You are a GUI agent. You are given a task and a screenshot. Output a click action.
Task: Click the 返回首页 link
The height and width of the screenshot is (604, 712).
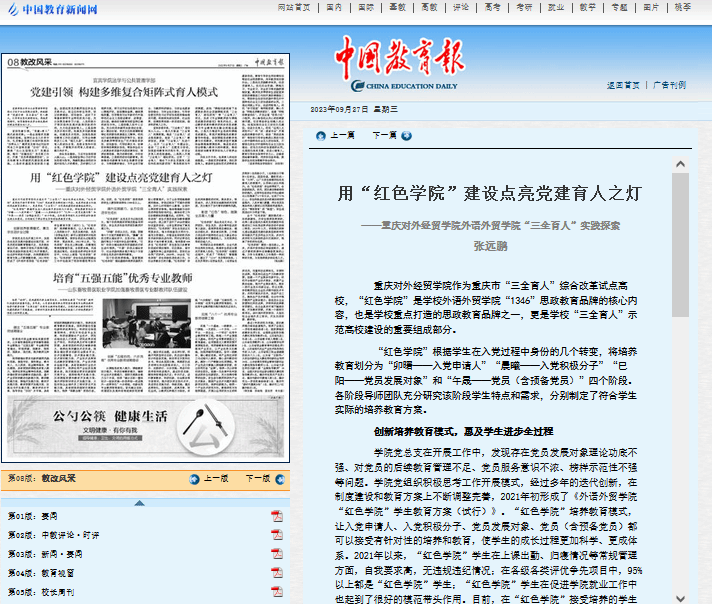click(x=623, y=85)
